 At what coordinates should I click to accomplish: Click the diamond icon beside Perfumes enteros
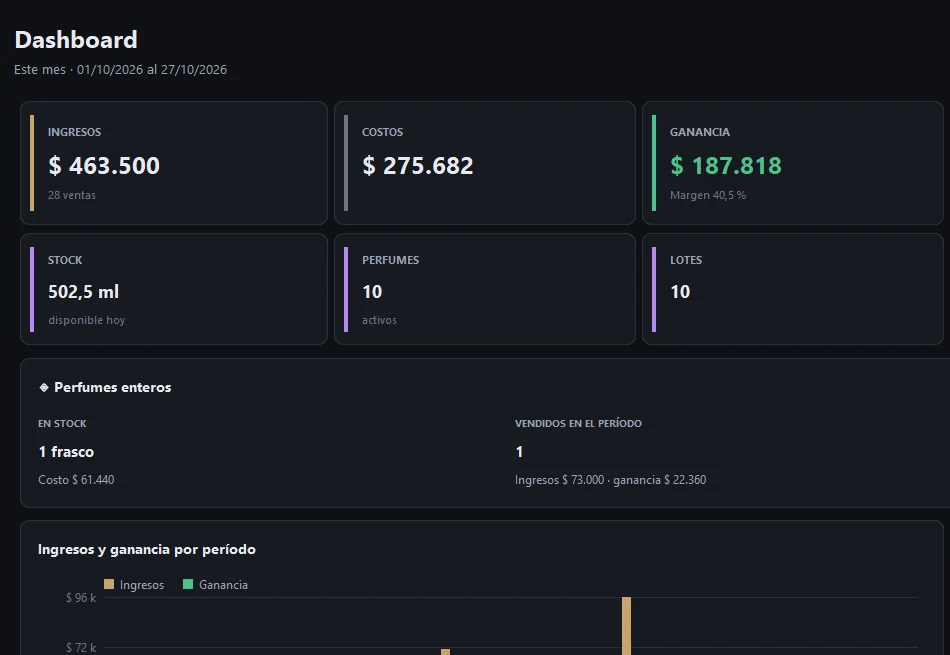click(44, 387)
